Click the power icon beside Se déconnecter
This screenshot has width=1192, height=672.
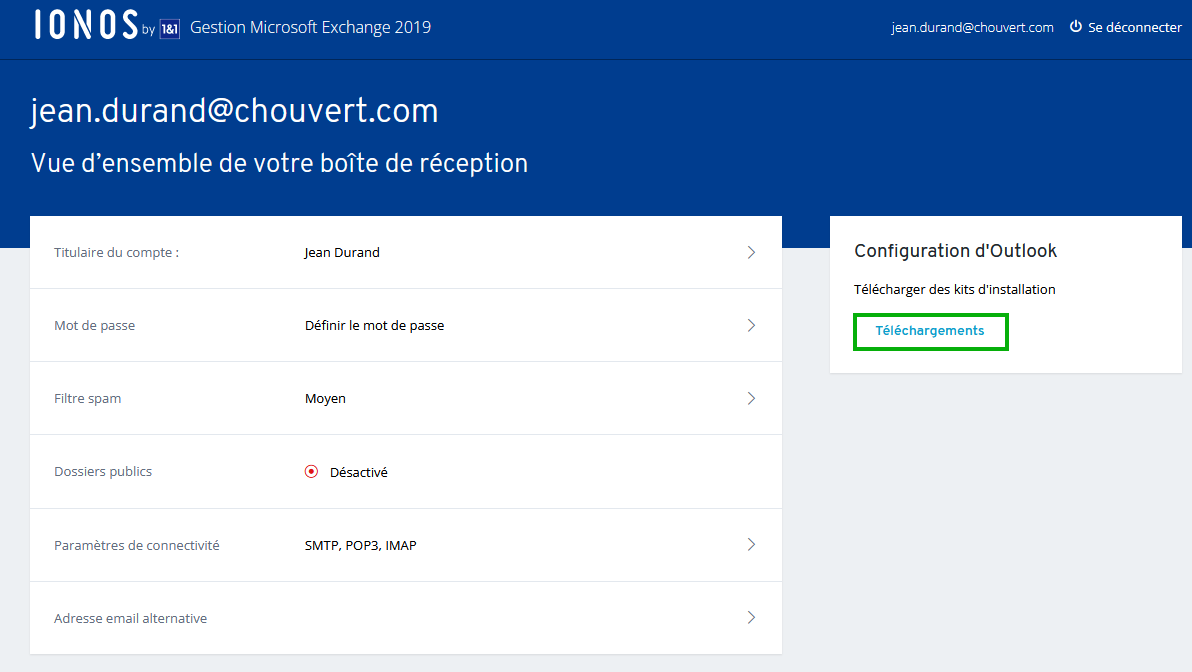tap(1076, 27)
